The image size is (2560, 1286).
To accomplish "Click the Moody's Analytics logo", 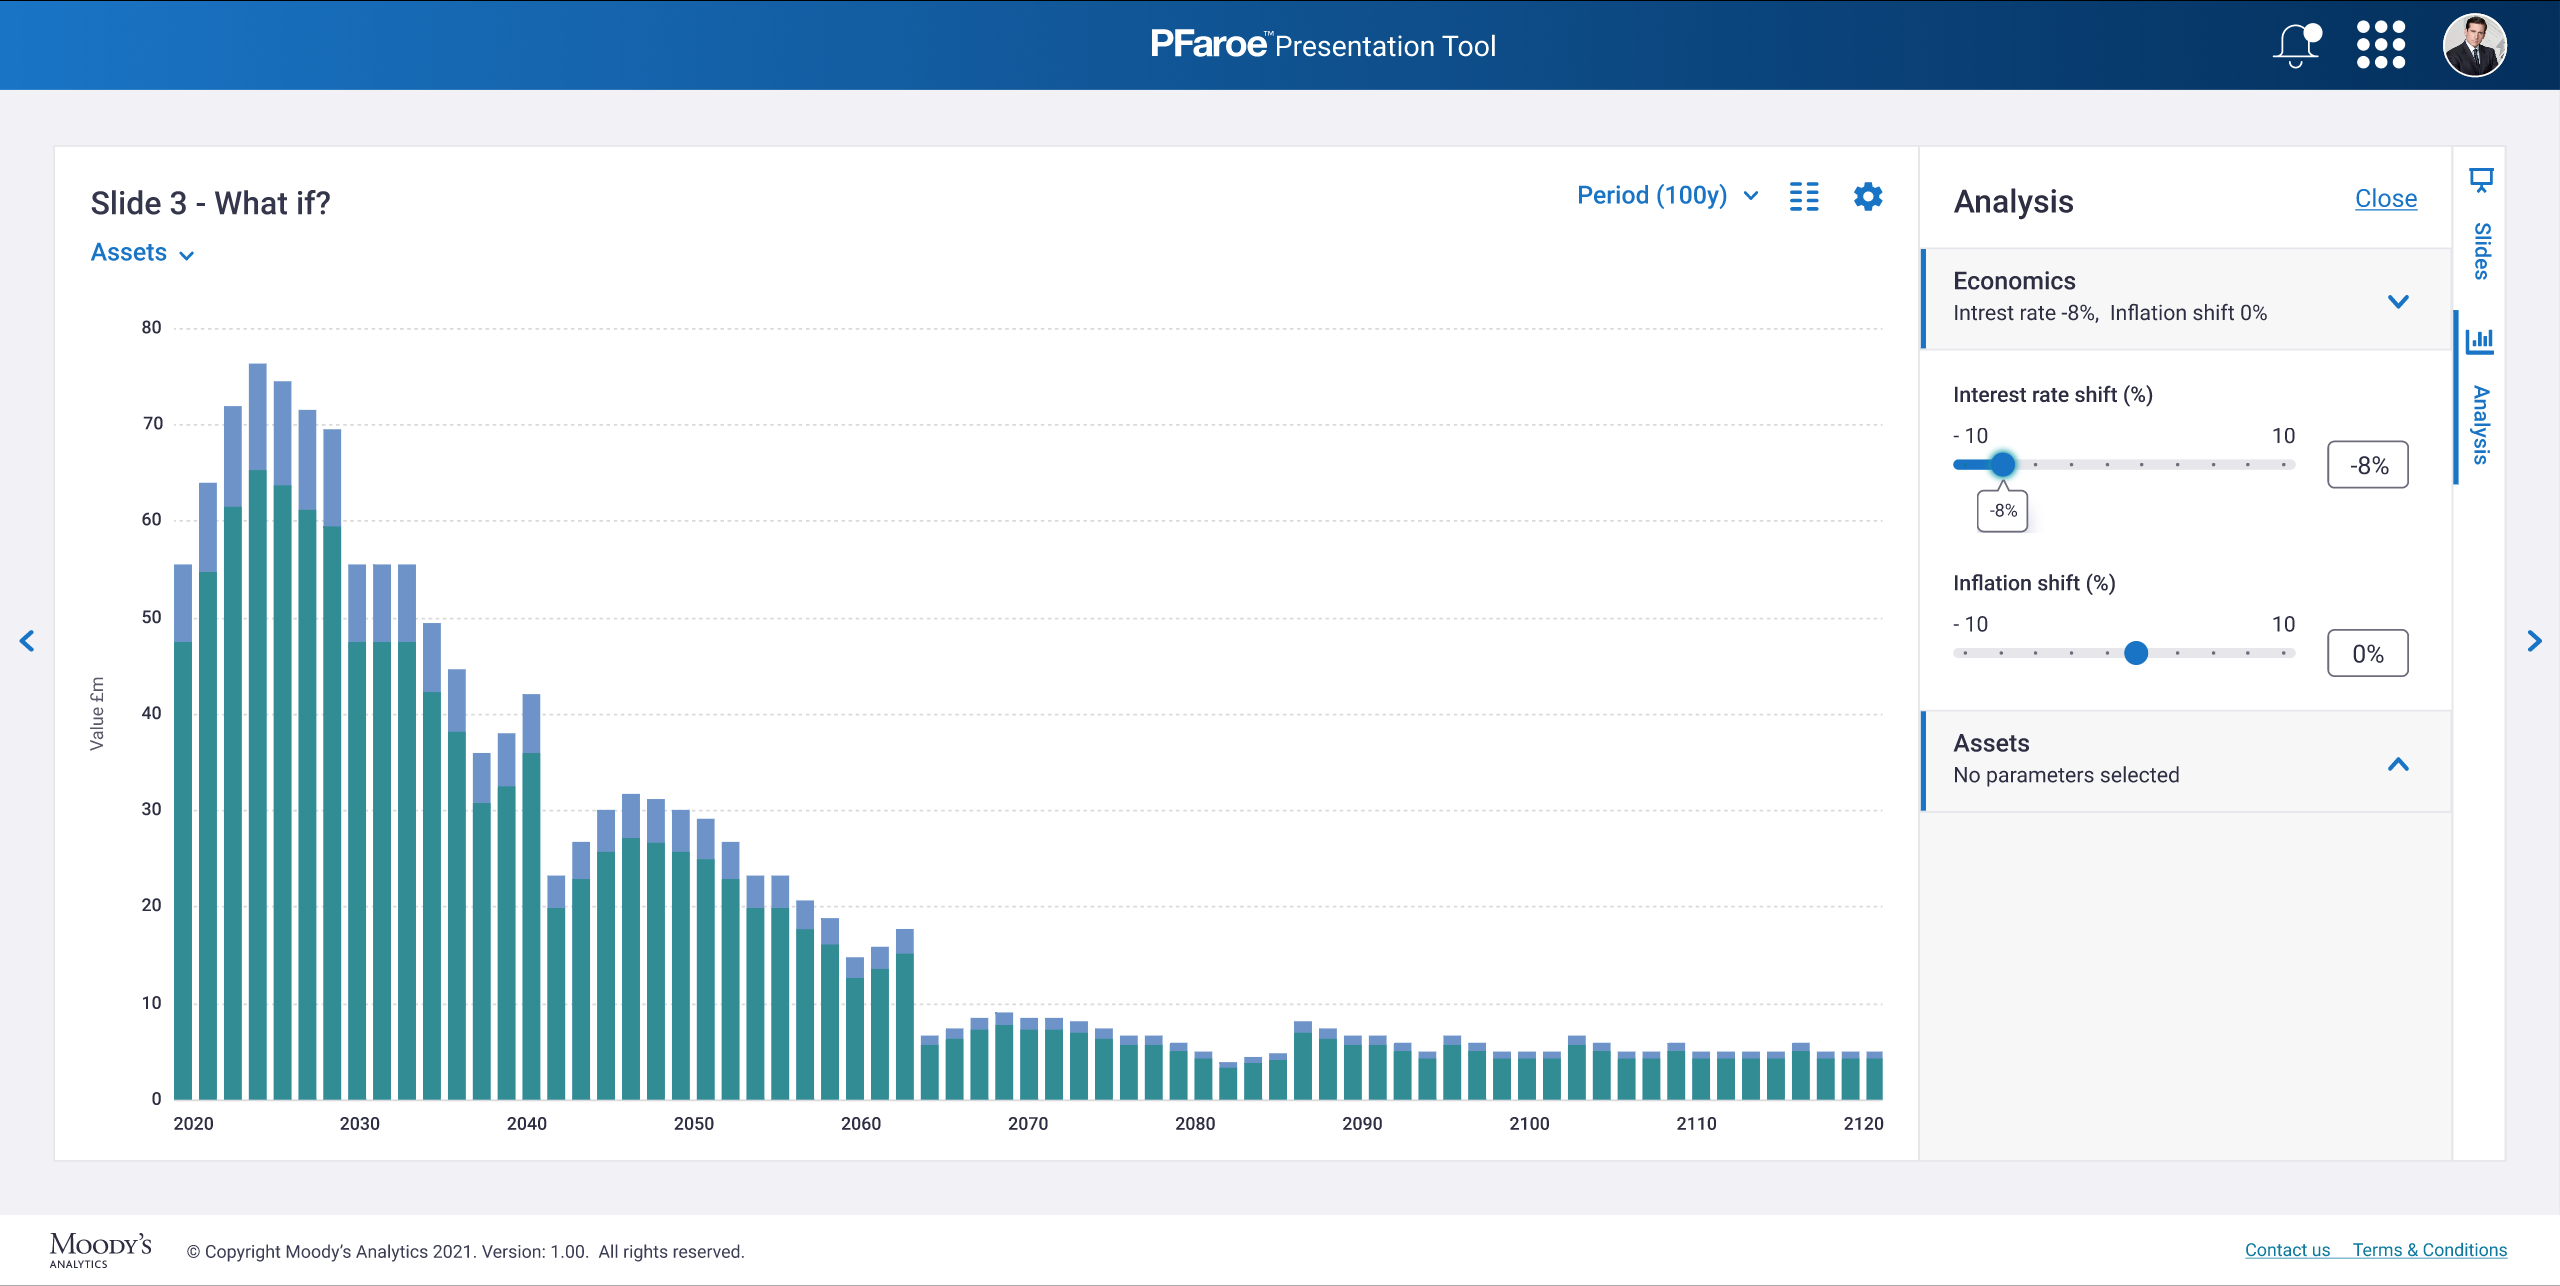I will [101, 1250].
